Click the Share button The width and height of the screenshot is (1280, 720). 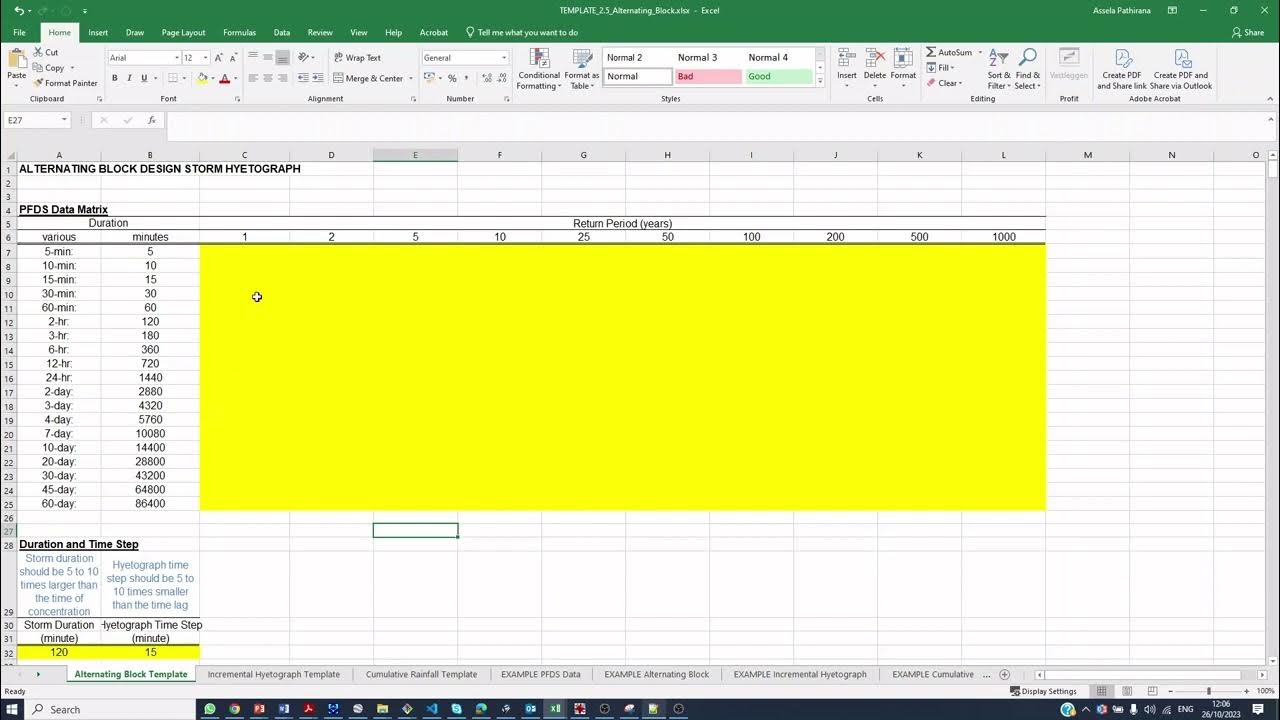(1248, 32)
